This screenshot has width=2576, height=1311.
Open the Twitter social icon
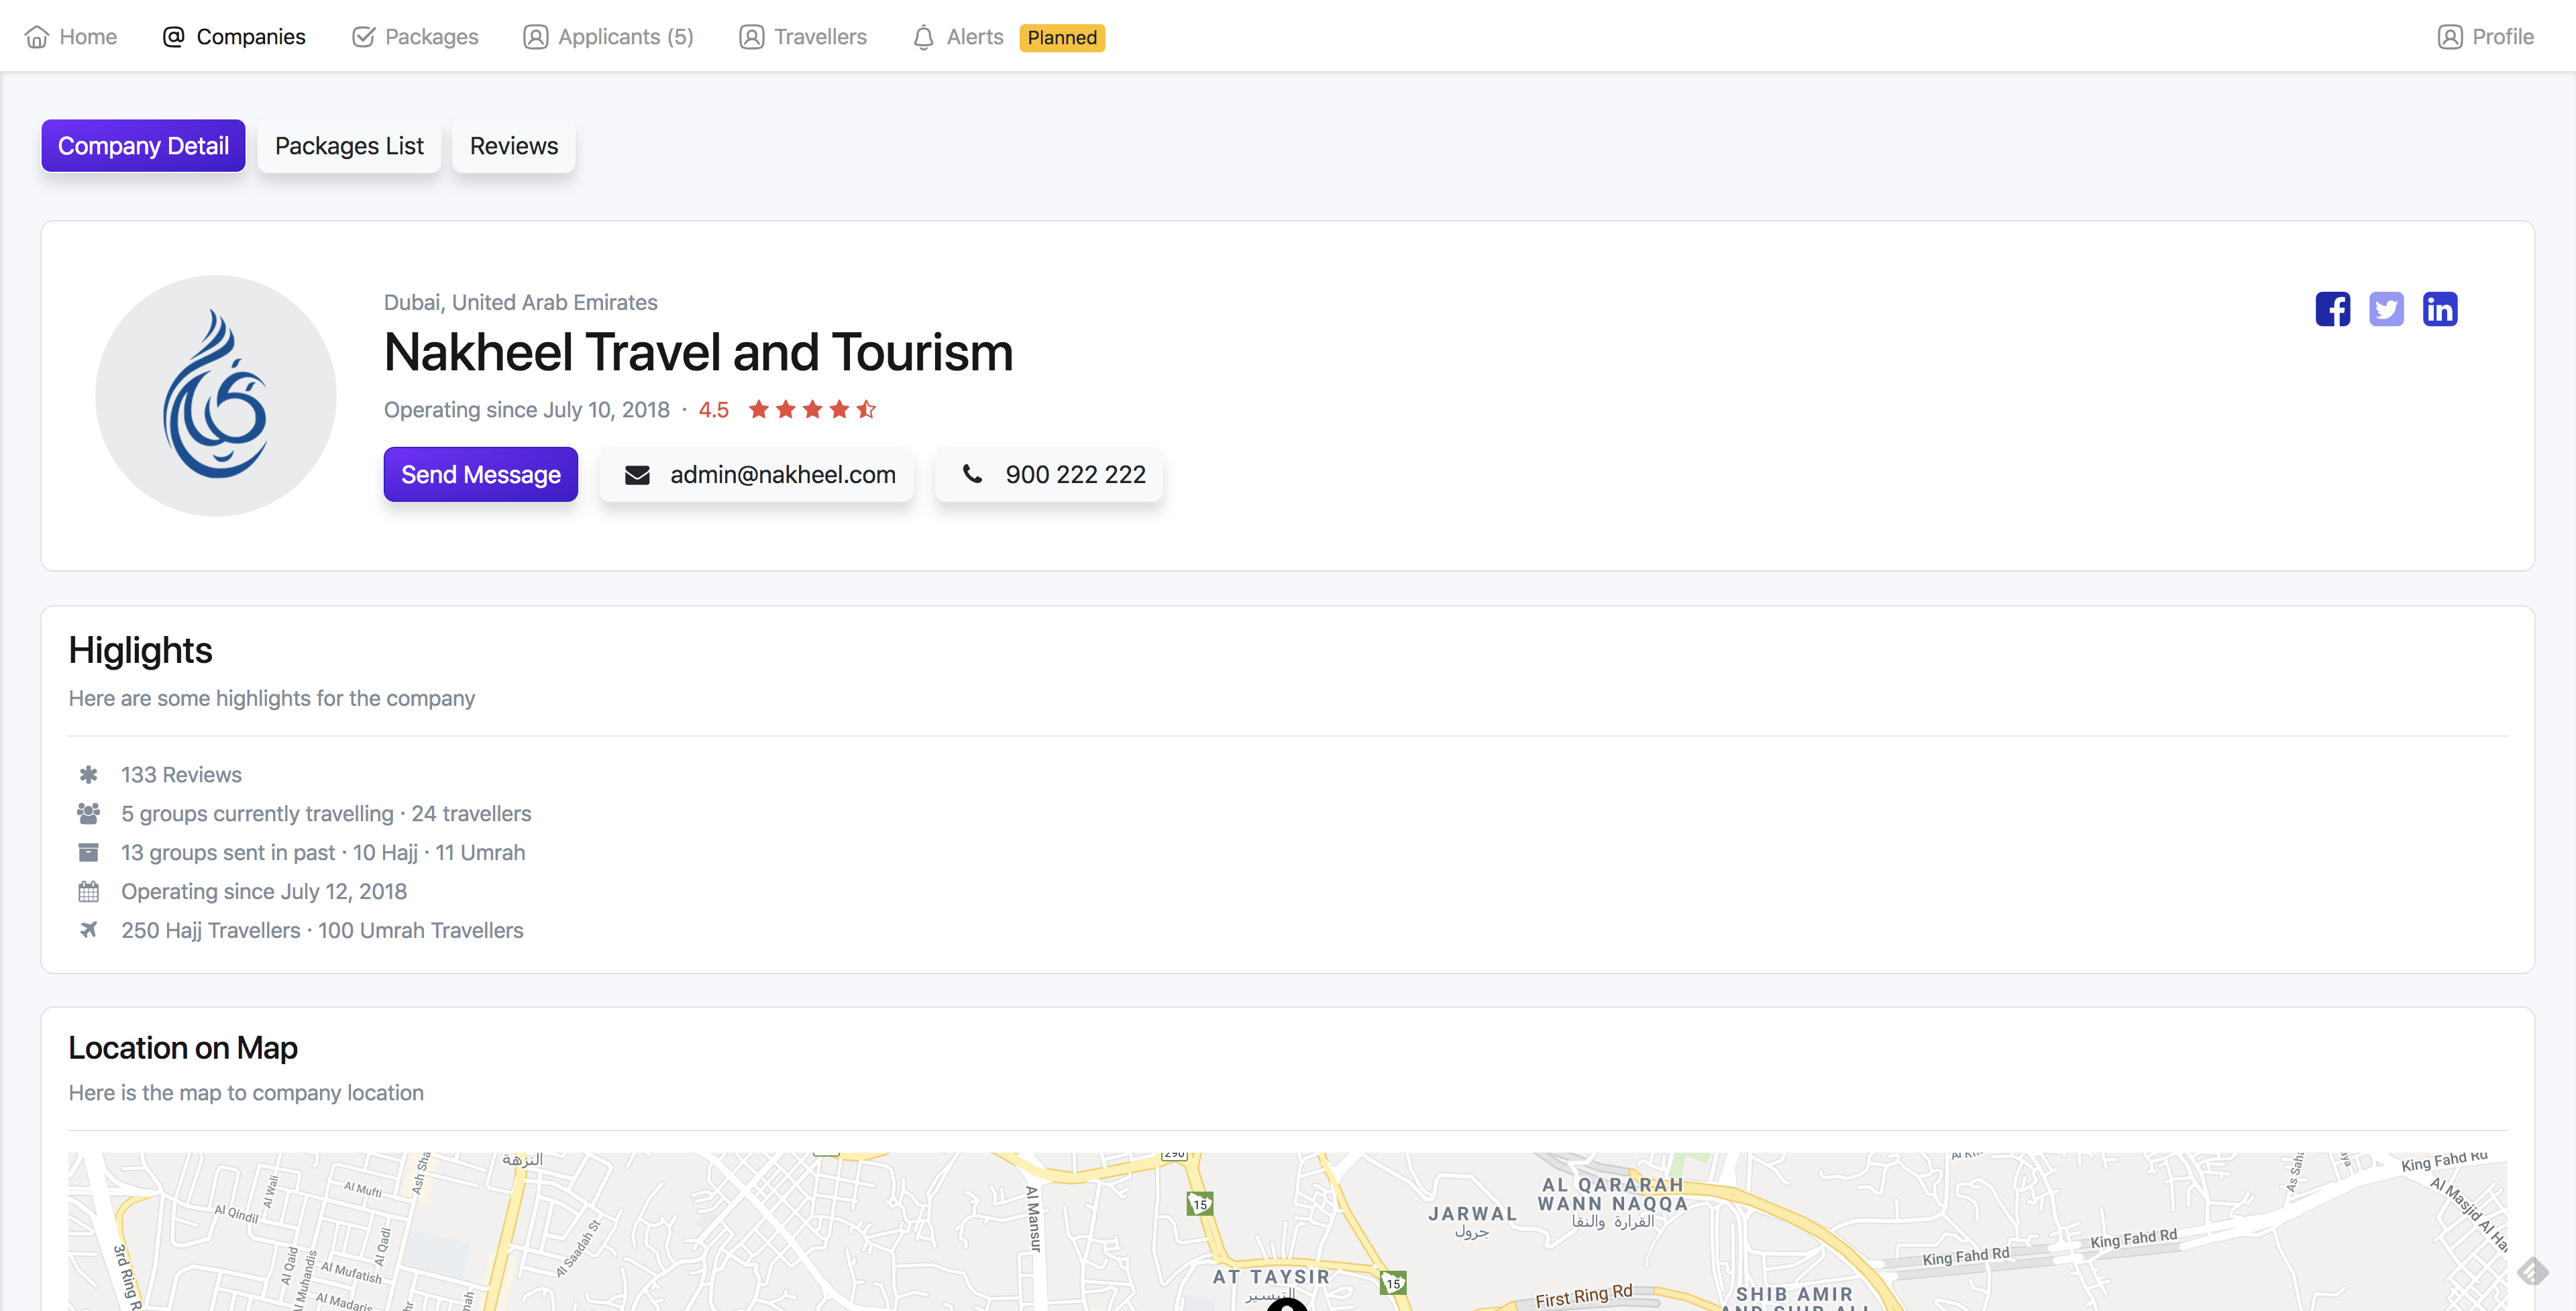2386,309
